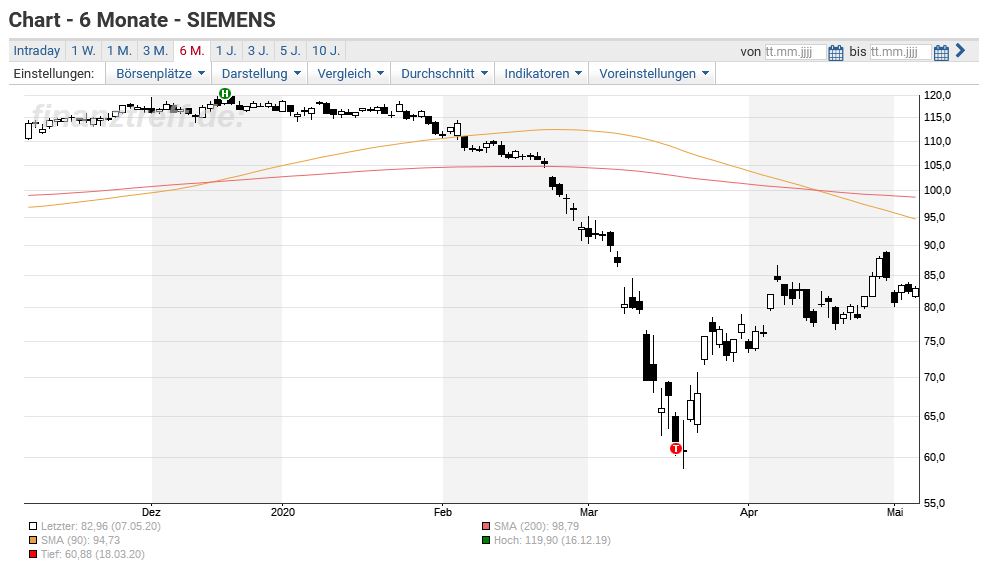Click the 'Dez' x-axis month label
This screenshot has height=575, width=988.
151,512
